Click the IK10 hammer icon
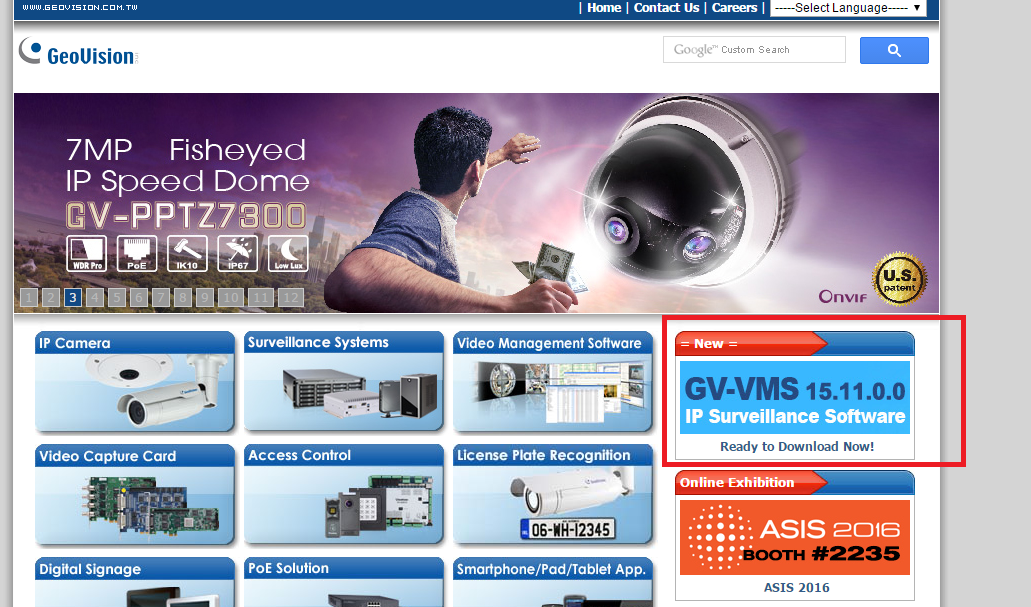 coord(187,253)
